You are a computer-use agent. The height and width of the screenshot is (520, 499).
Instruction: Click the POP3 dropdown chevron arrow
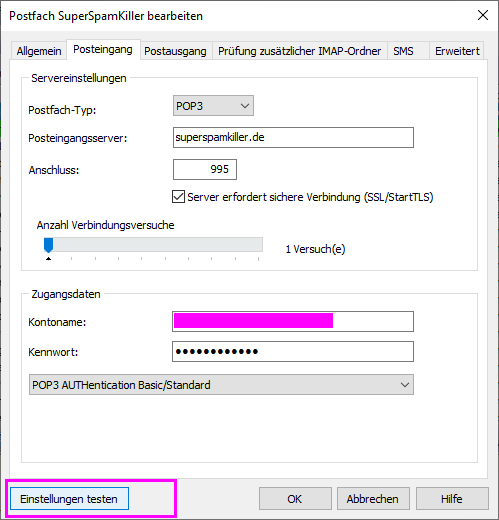point(245,106)
